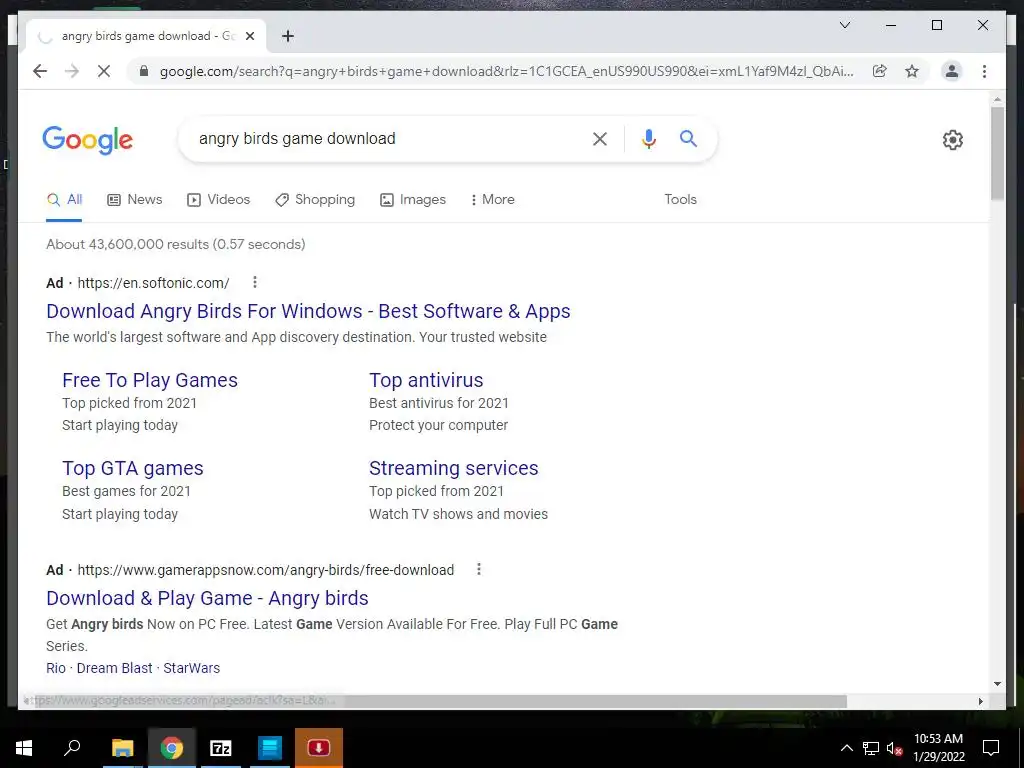Image resolution: width=1024 pixels, height=768 pixels.
Task: Click the blue window app in taskbar
Action: point(269,748)
